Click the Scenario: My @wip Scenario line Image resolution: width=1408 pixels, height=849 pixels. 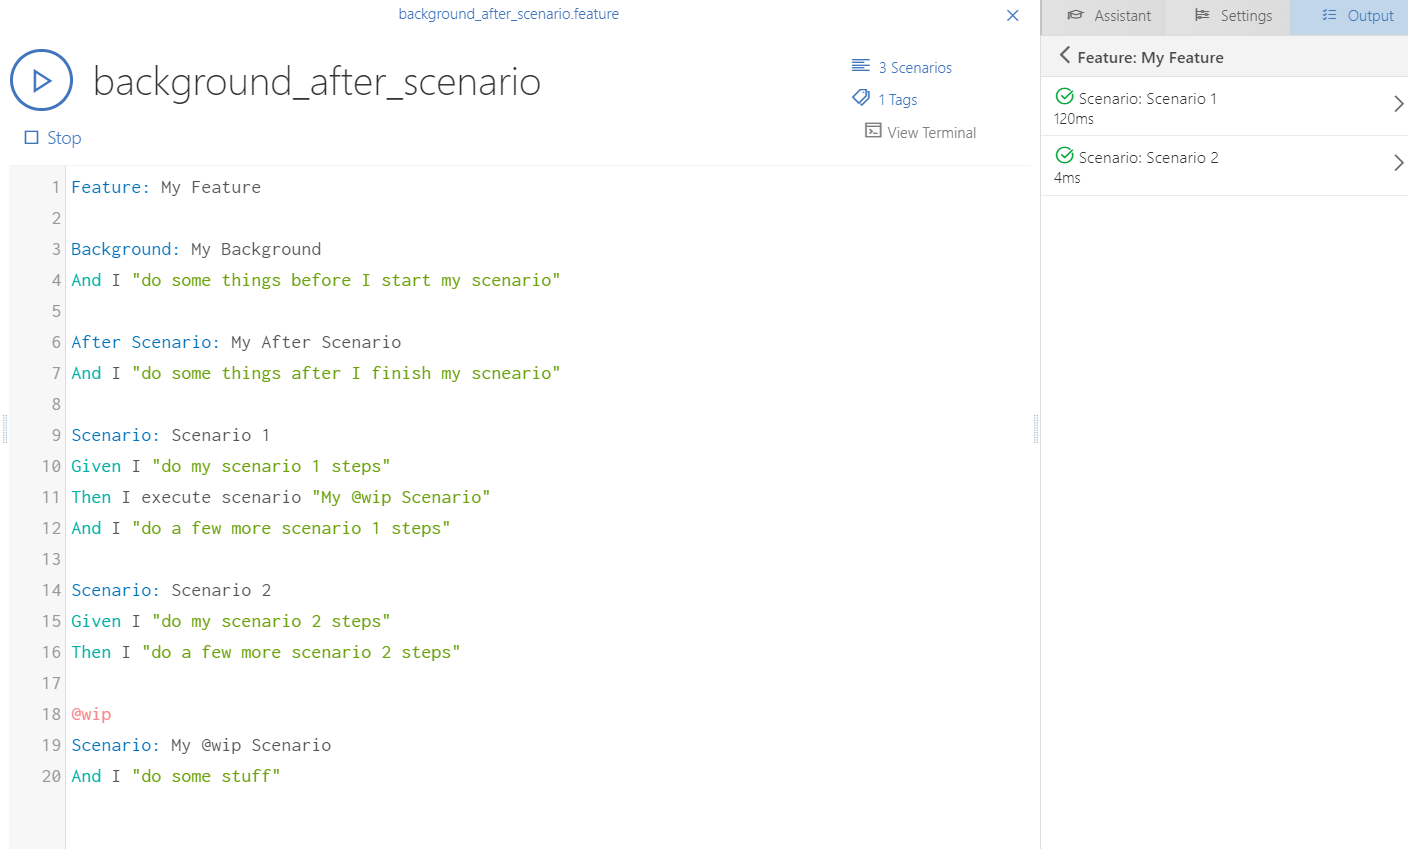pyautogui.click(x=201, y=745)
